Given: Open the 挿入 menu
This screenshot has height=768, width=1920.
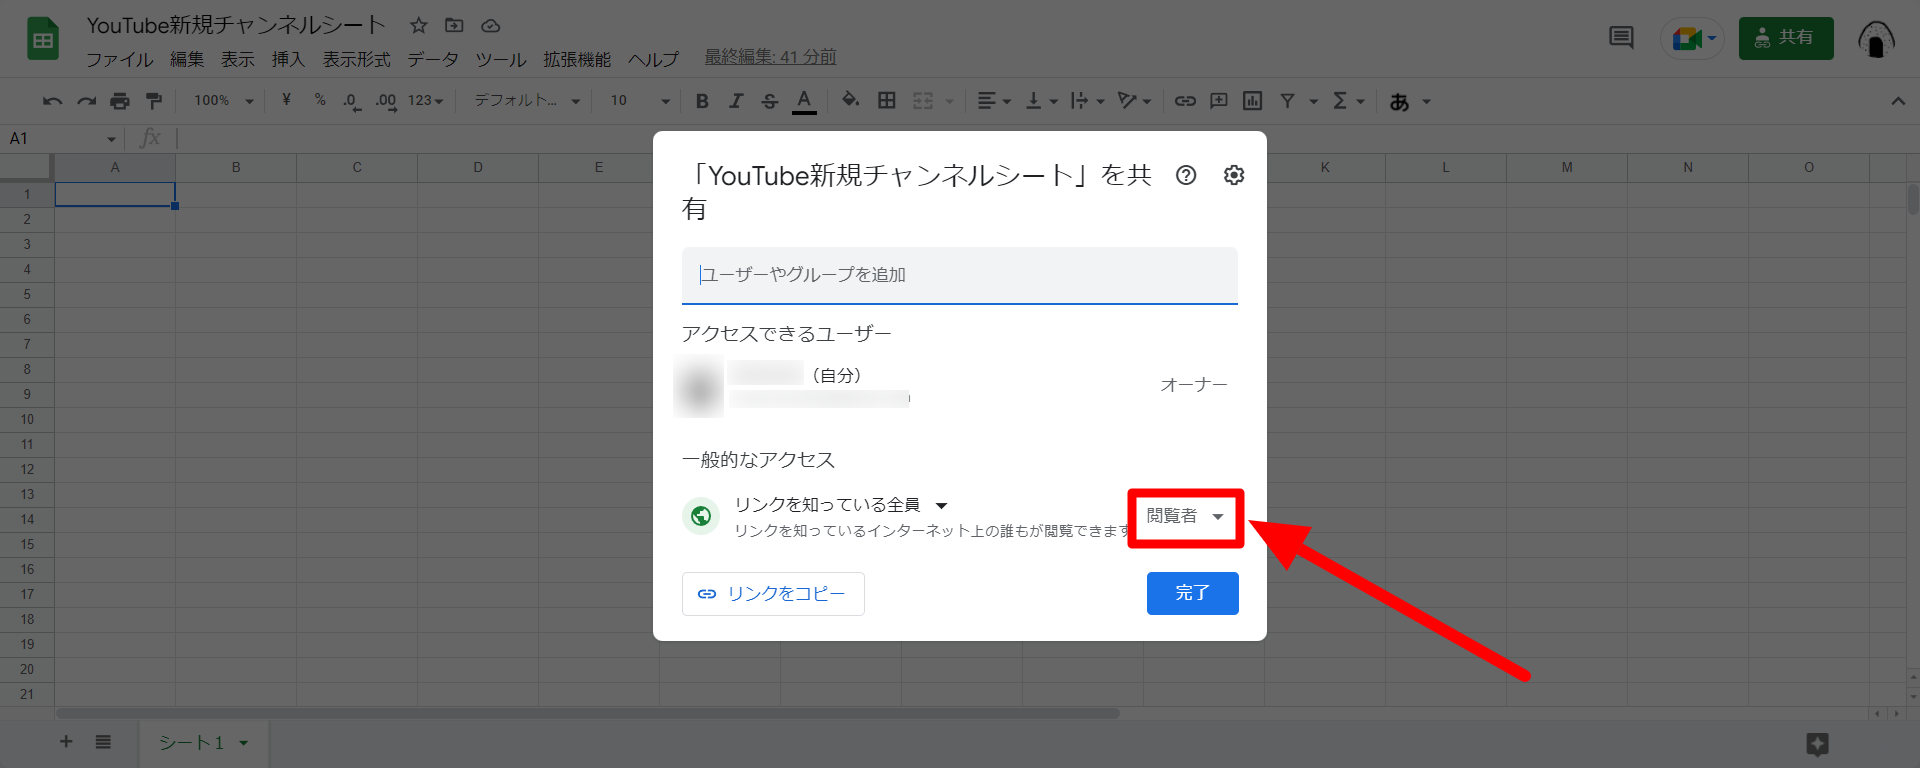Looking at the screenshot, I should pos(288,60).
